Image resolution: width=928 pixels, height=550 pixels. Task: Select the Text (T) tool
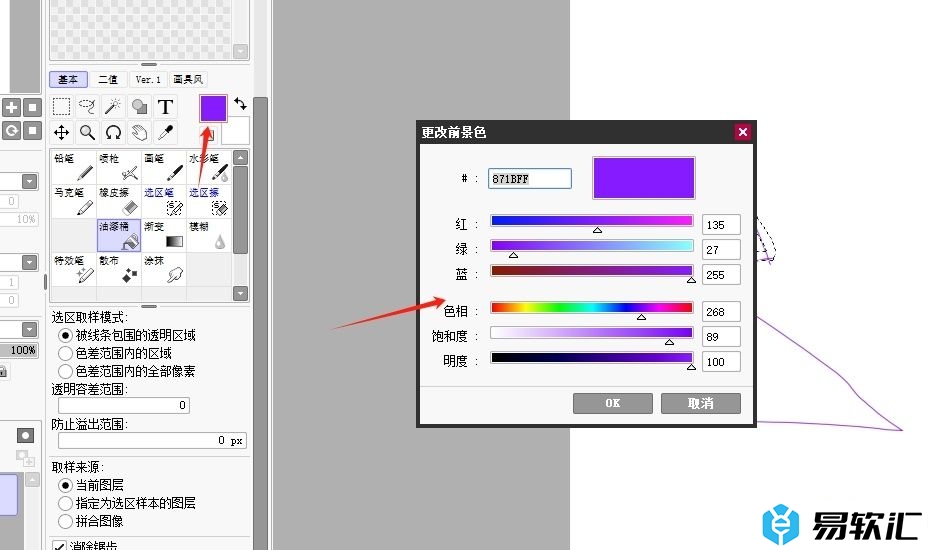click(165, 107)
